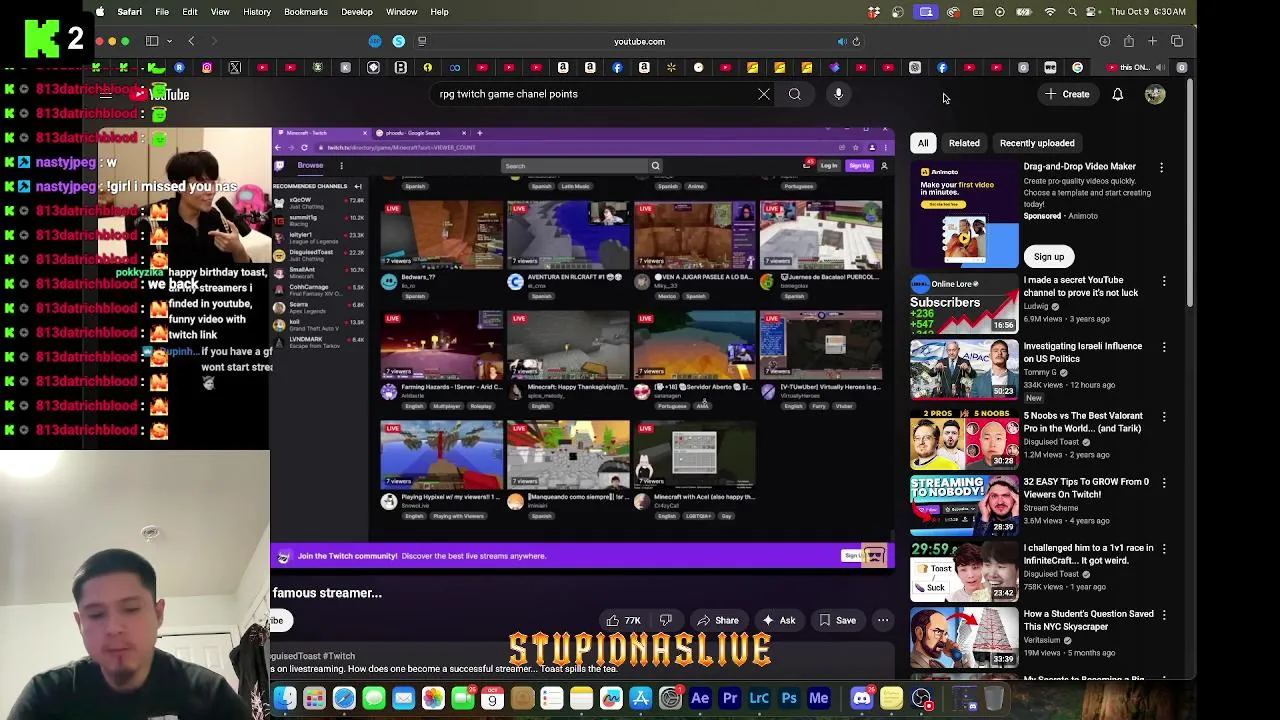Open How a Student's Question Saved skyscraper title
The width and height of the screenshot is (1280, 720).
click(1088, 620)
